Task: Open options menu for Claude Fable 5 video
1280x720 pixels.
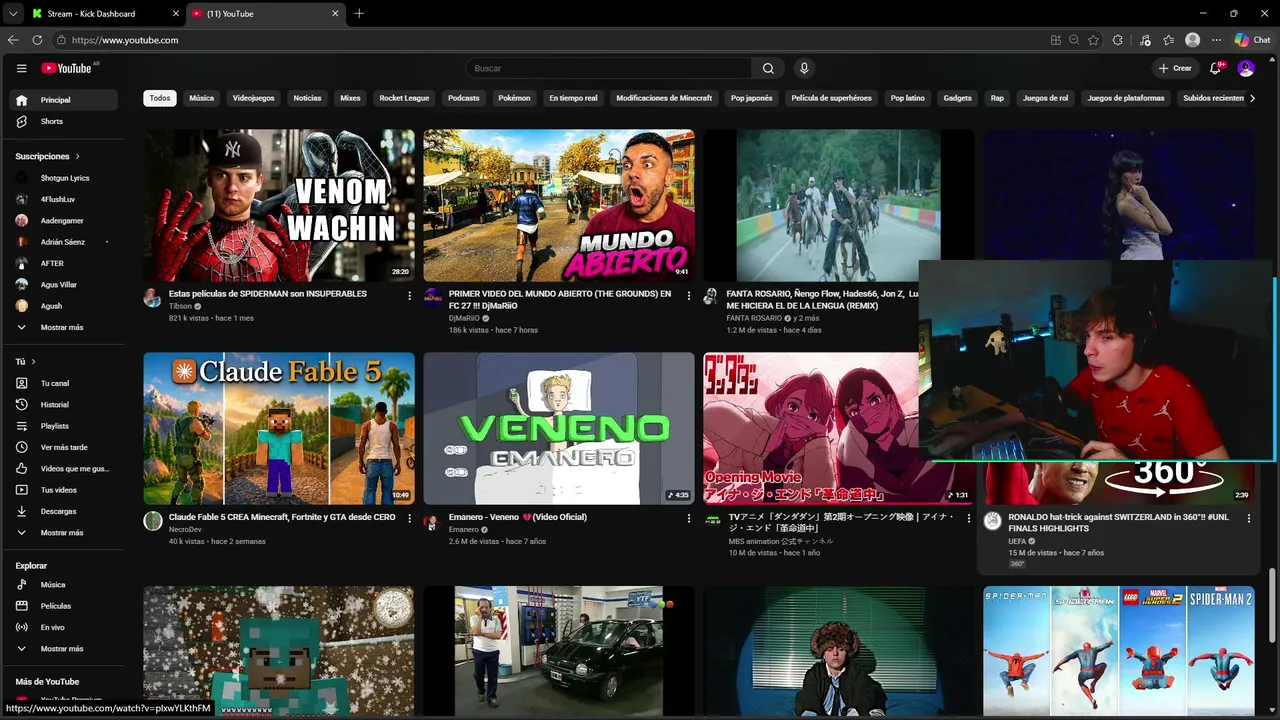Action: (409, 519)
